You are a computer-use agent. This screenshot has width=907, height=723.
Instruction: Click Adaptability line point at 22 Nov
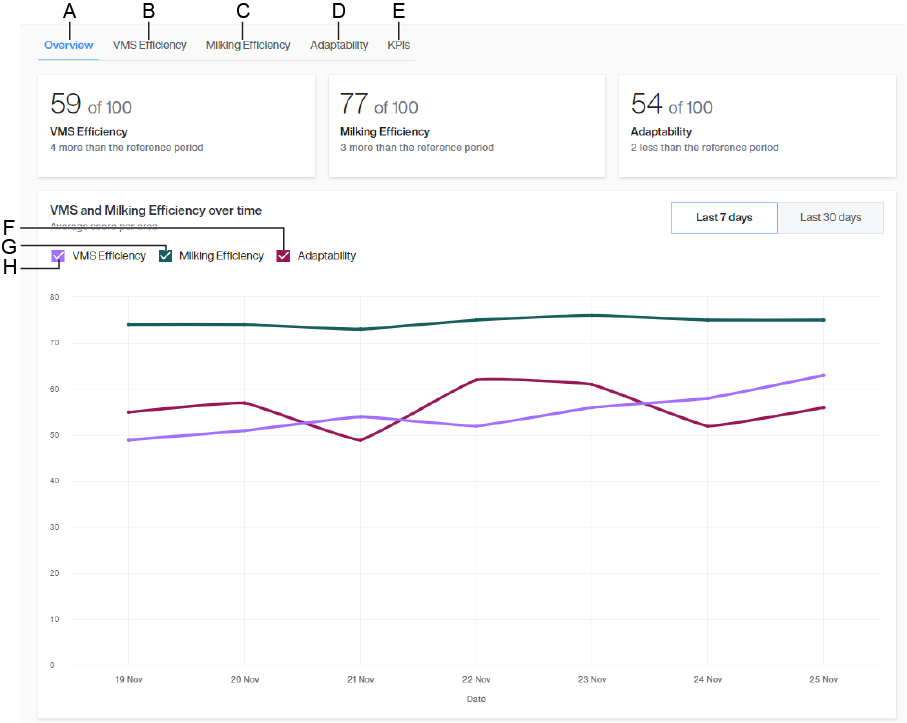point(476,380)
